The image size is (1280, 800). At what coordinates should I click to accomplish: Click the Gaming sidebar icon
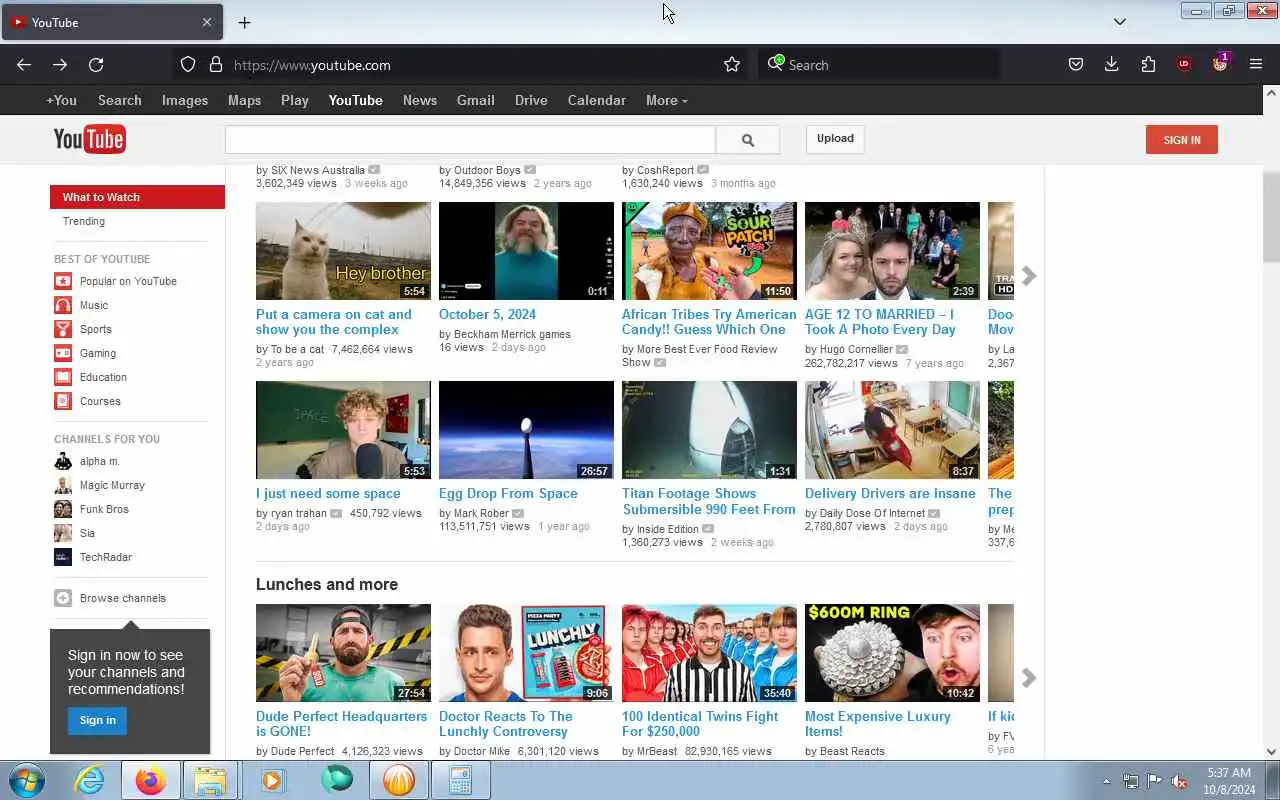(x=63, y=353)
